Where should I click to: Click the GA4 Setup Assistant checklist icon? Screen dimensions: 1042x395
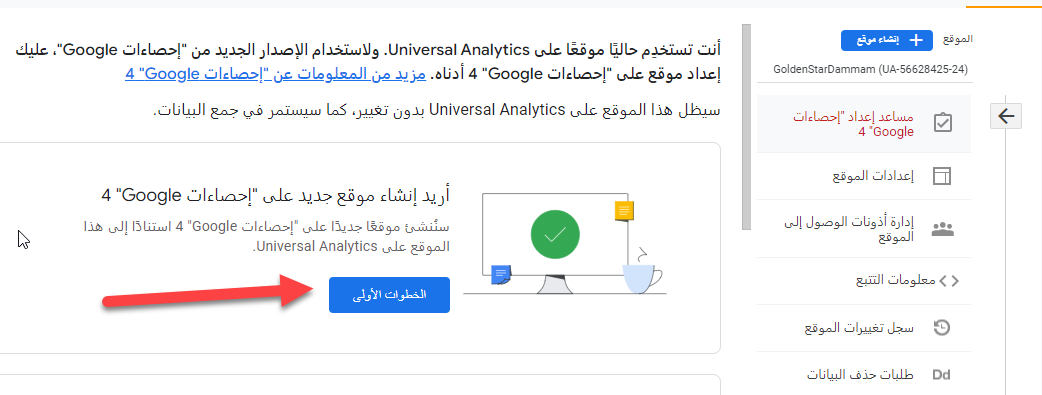click(942, 124)
